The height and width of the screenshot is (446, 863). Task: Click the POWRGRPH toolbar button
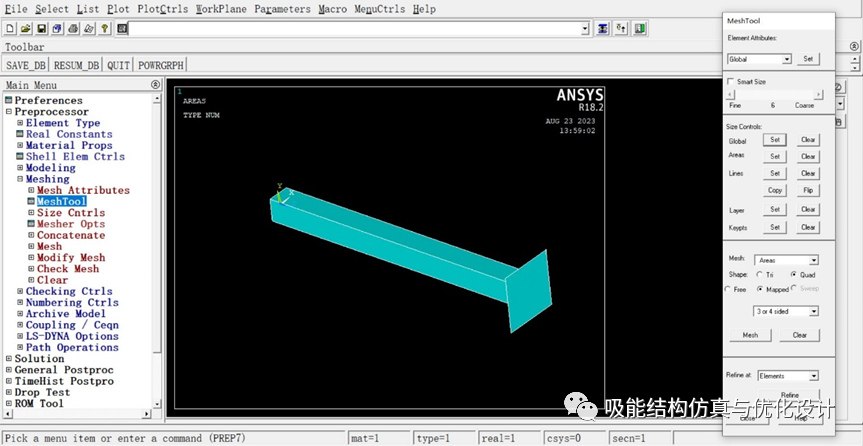(161, 65)
